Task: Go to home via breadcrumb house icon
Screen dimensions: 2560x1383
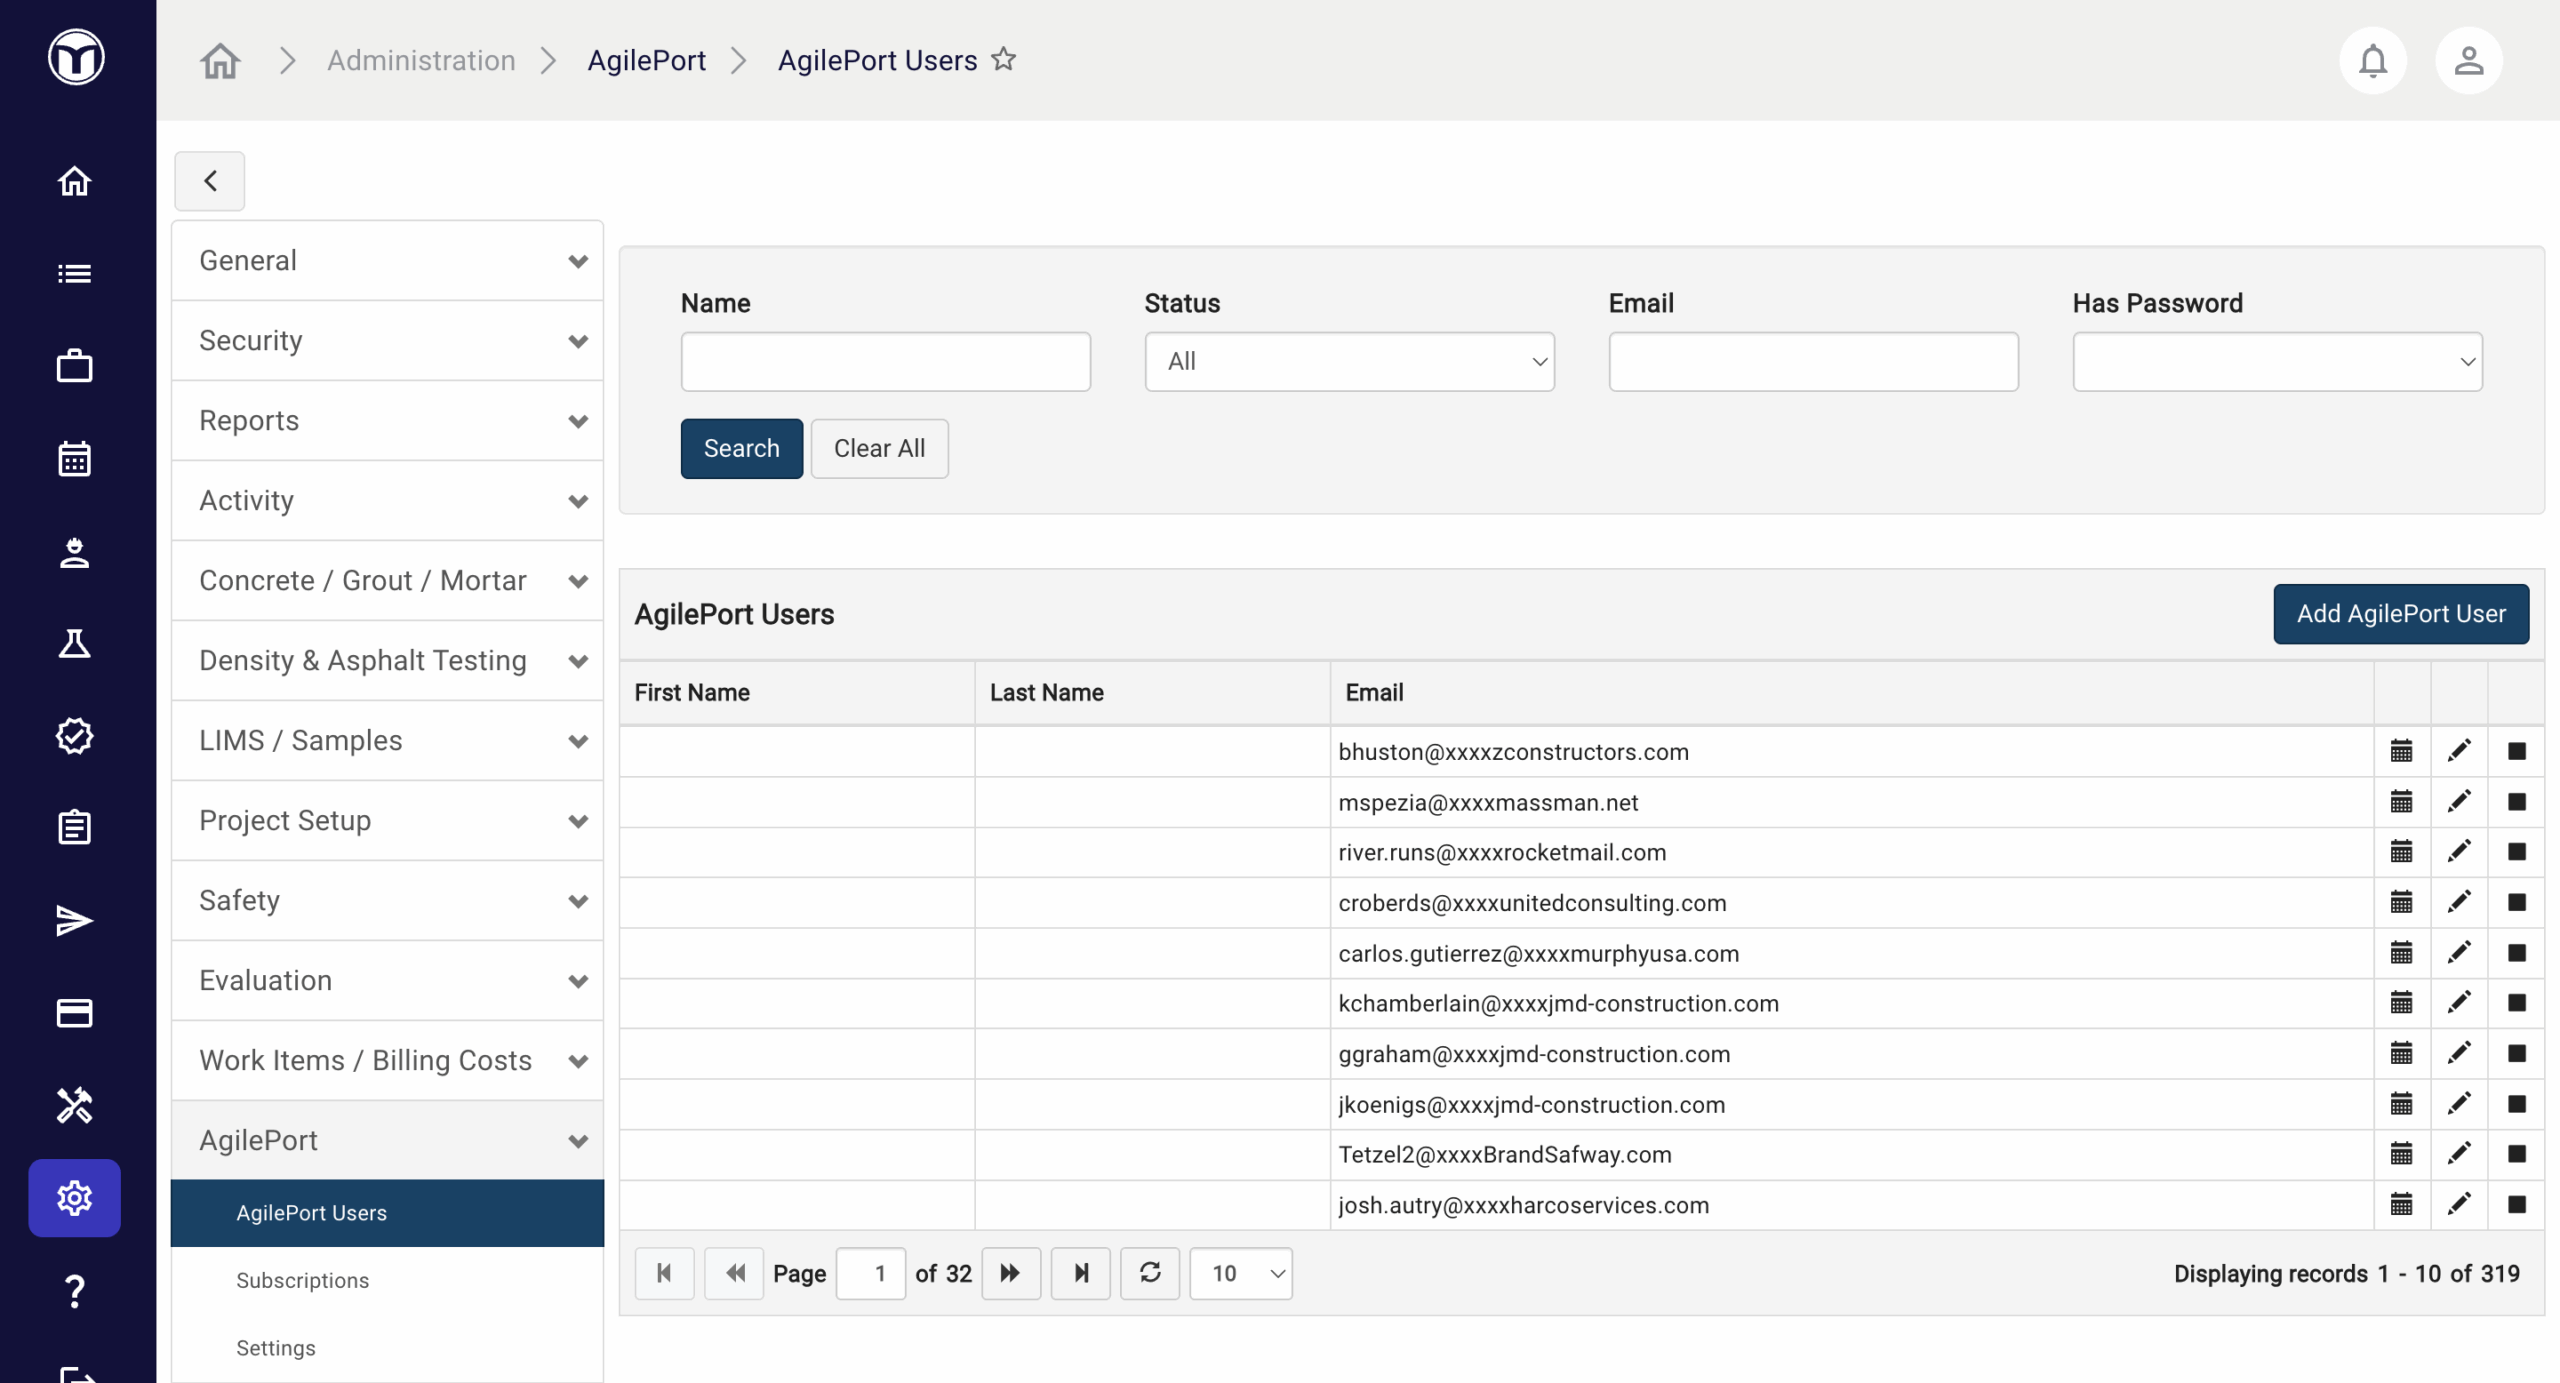Action: coord(220,60)
